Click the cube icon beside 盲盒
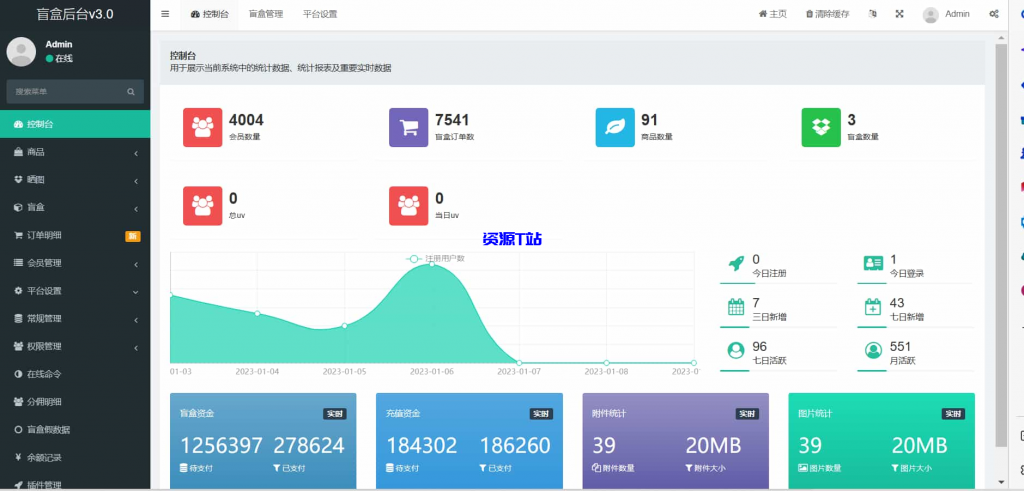 pyautogui.click(x=18, y=208)
